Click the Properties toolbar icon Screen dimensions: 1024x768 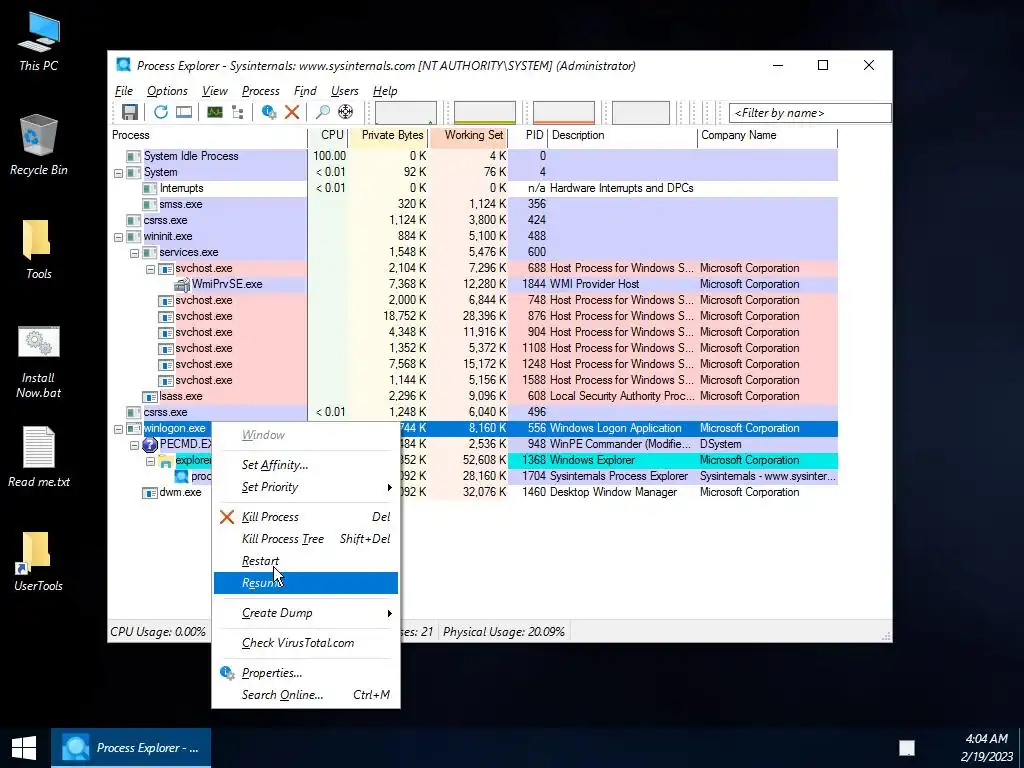click(268, 112)
